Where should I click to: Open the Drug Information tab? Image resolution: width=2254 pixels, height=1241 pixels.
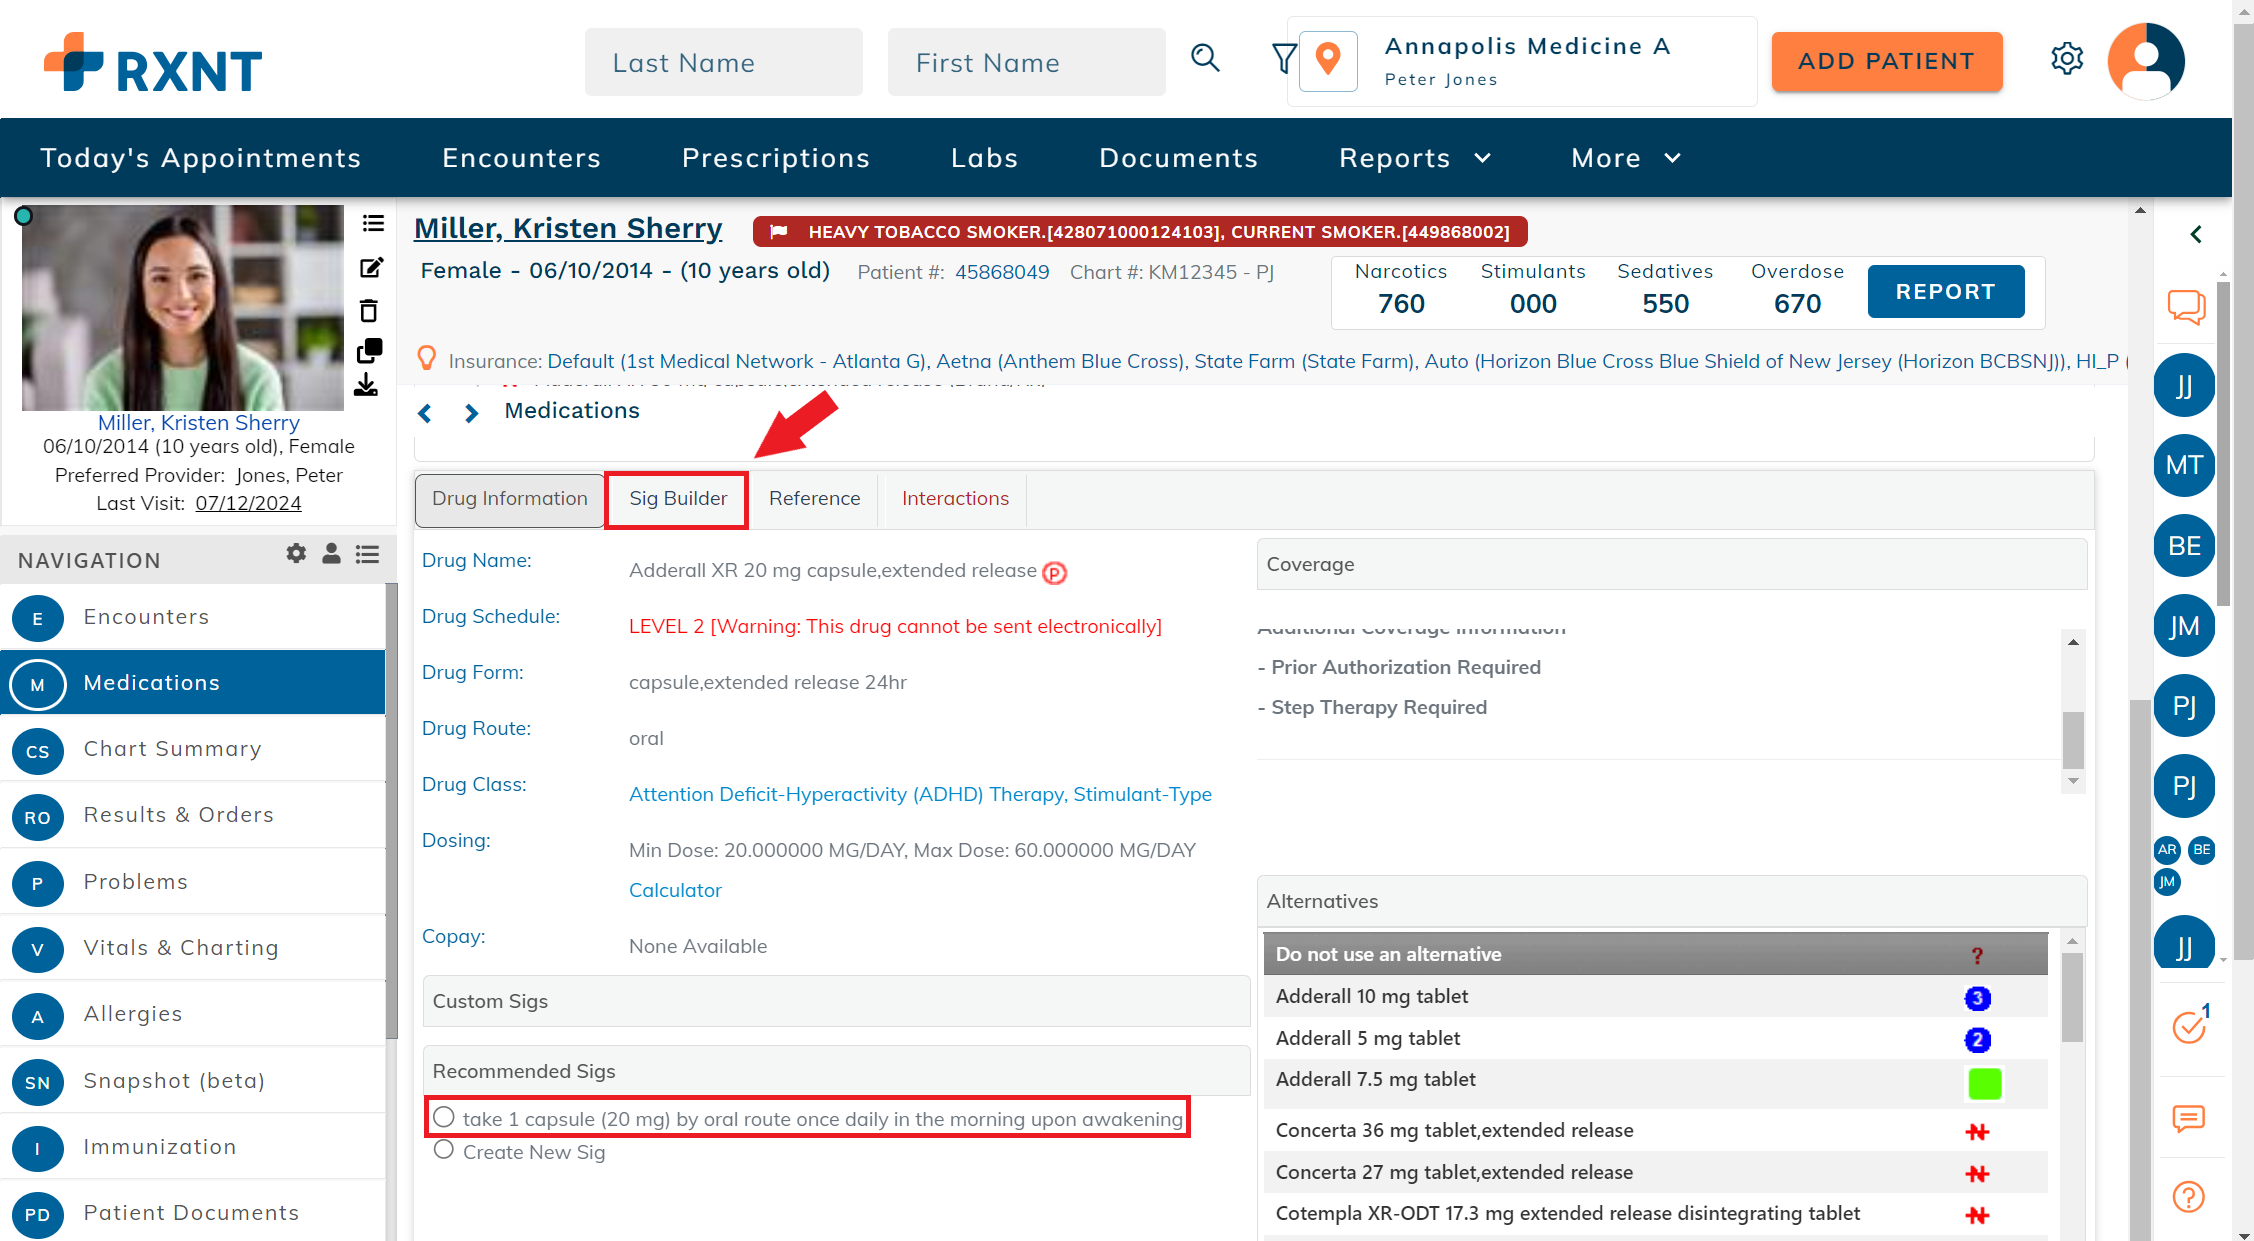[x=510, y=499]
